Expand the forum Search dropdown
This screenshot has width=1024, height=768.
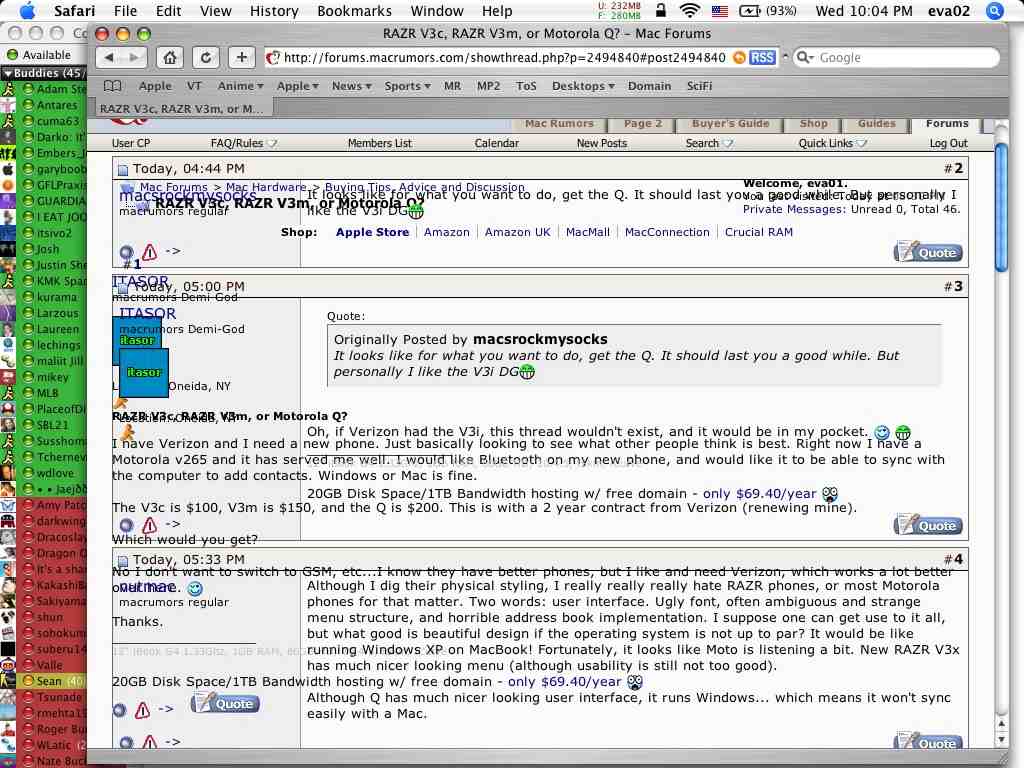[709, 143]
